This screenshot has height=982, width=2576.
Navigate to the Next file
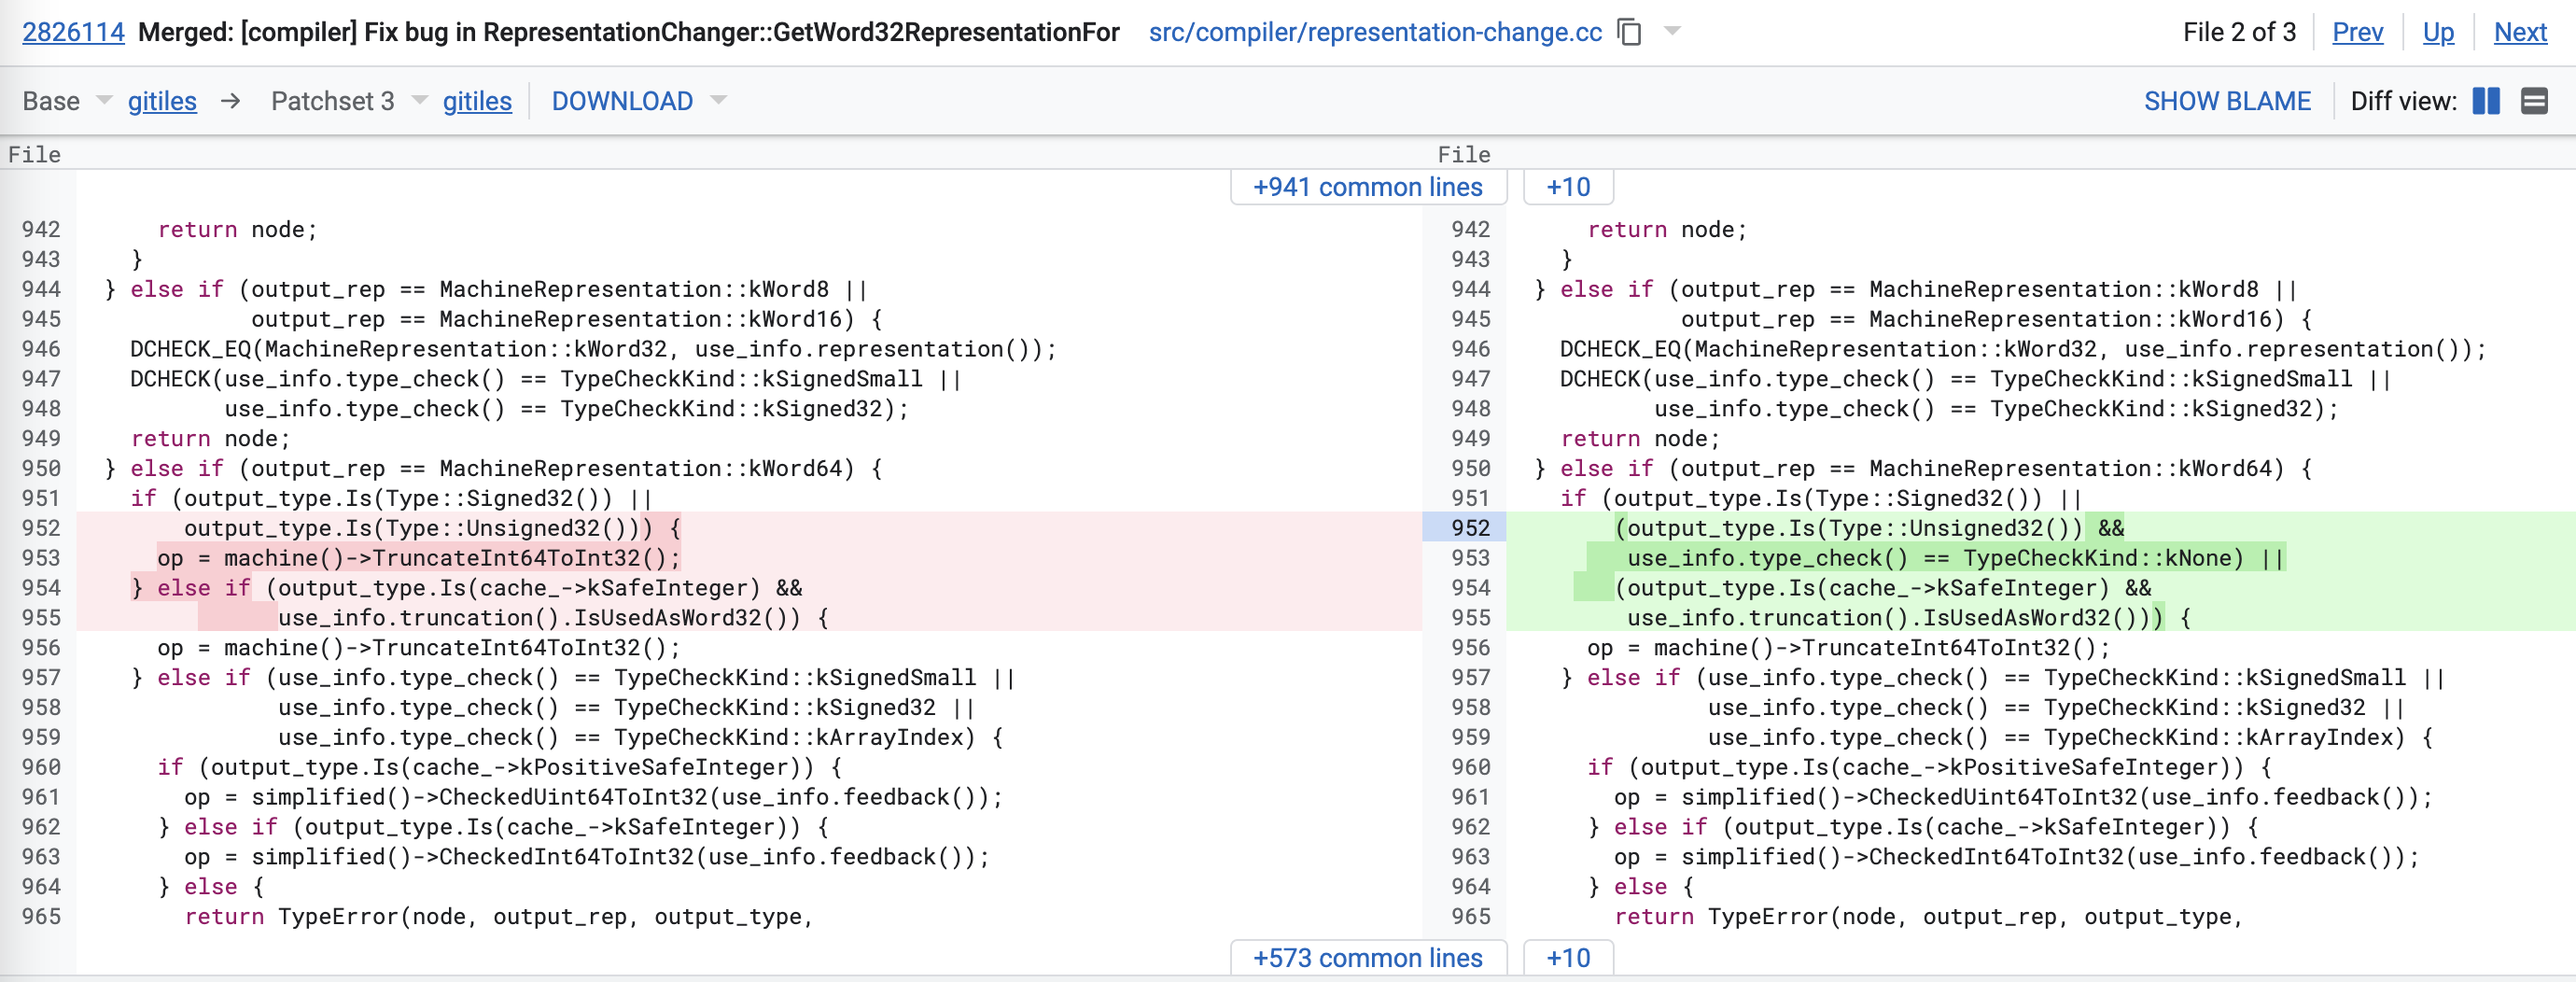[x=2519, y=32]
